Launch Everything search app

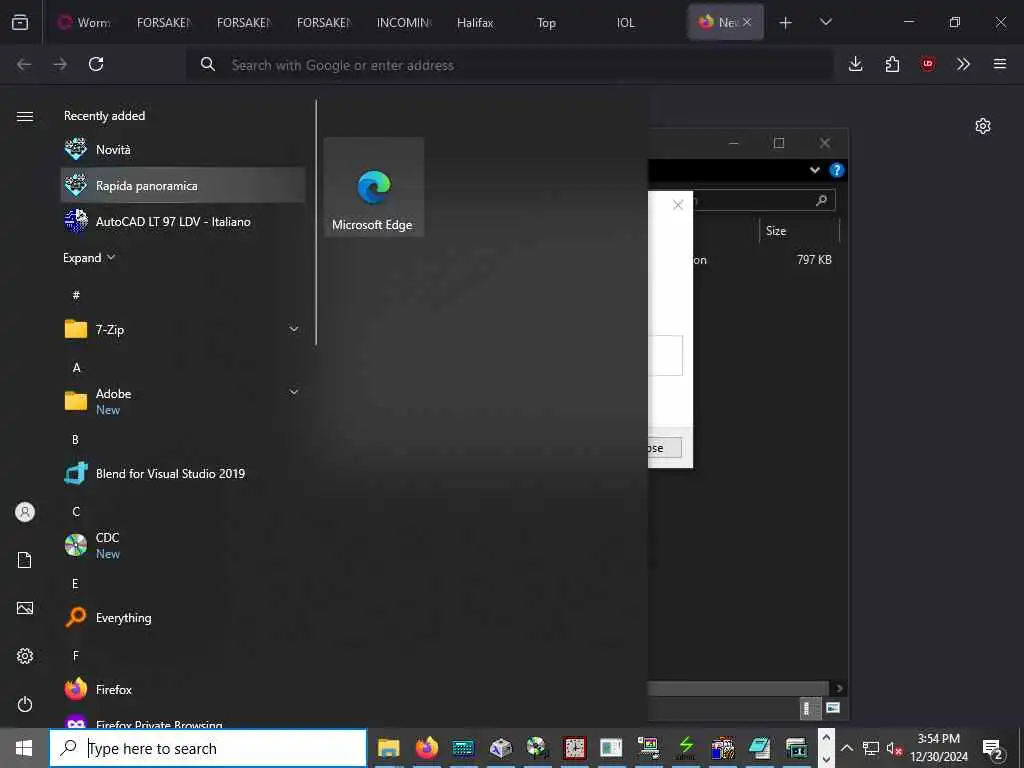[183, 617]
